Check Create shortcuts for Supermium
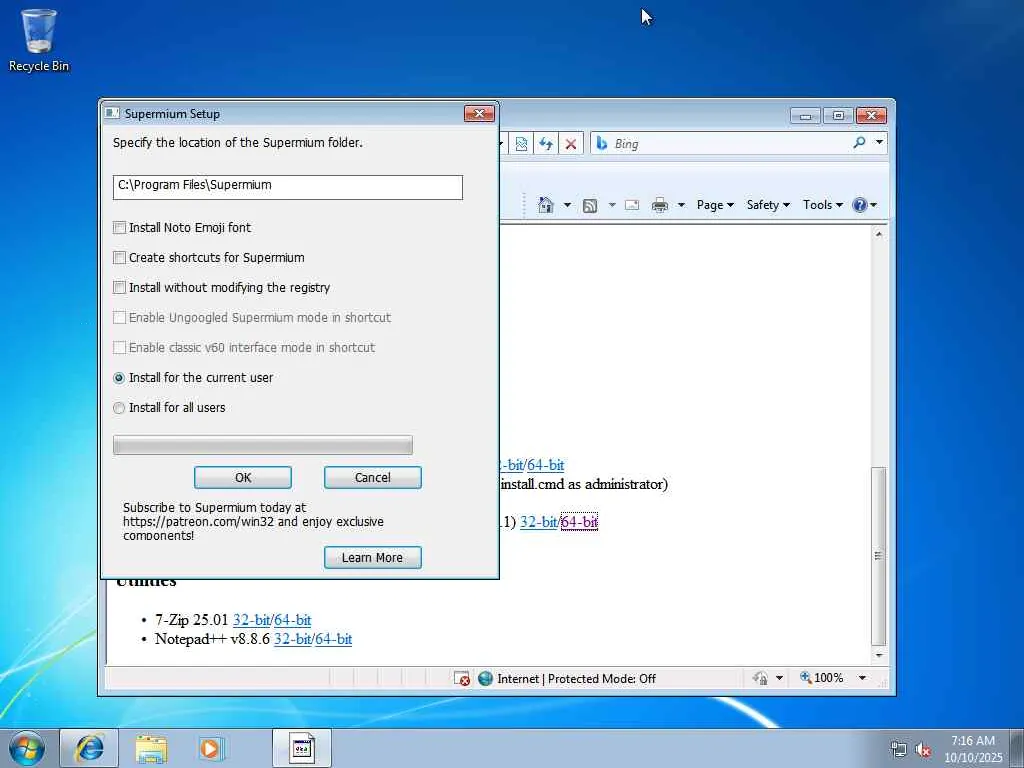This screenshot has width=1024, height=768. pyautogui.click(x=120, y=257)
